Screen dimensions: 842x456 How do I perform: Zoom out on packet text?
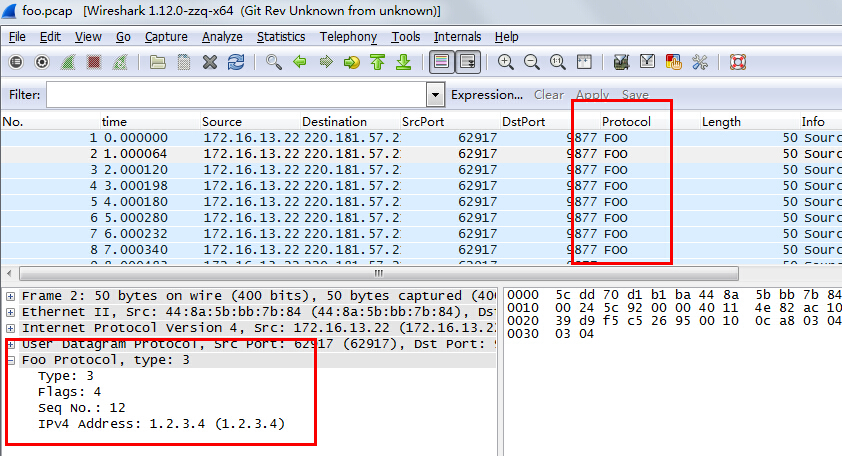click(x=532, y=62)
